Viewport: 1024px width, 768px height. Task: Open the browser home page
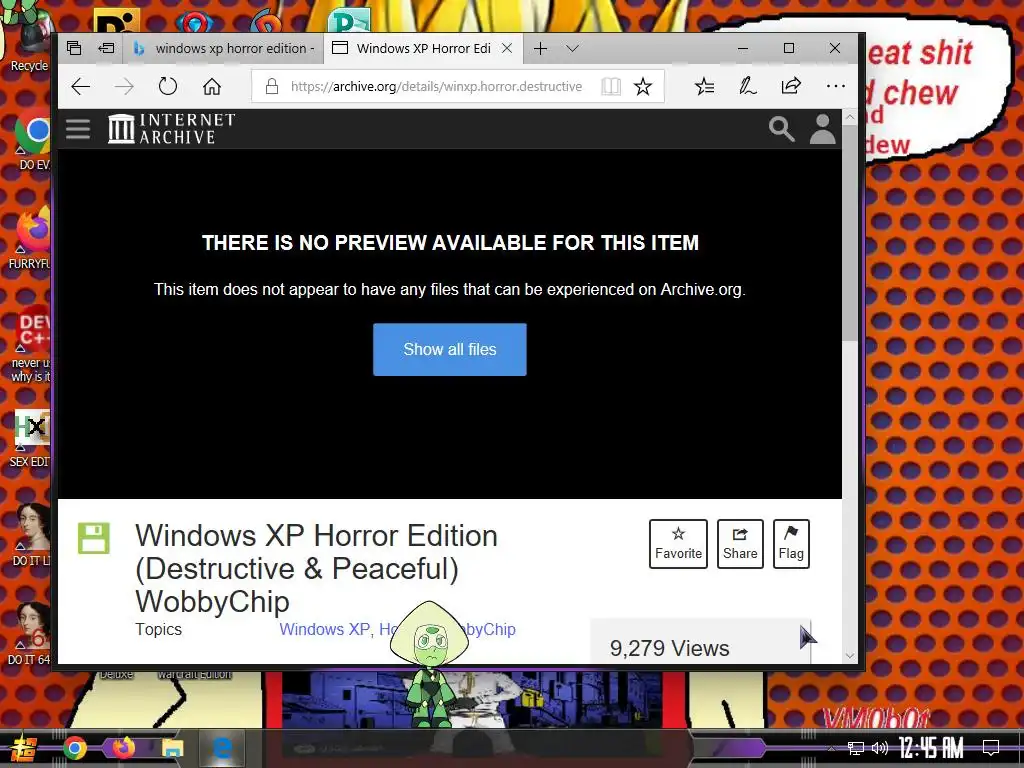(212, 86)
